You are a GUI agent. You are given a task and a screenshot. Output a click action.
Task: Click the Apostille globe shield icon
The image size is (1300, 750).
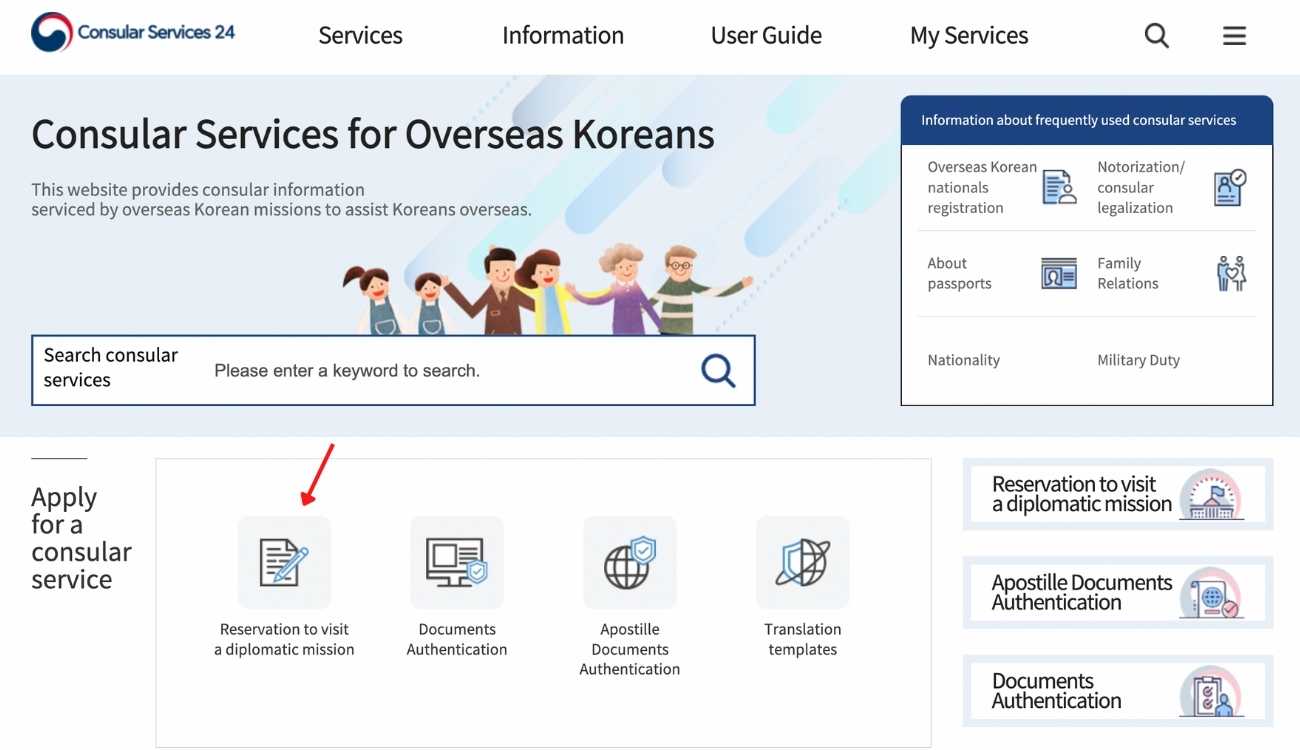click(630, 562)
